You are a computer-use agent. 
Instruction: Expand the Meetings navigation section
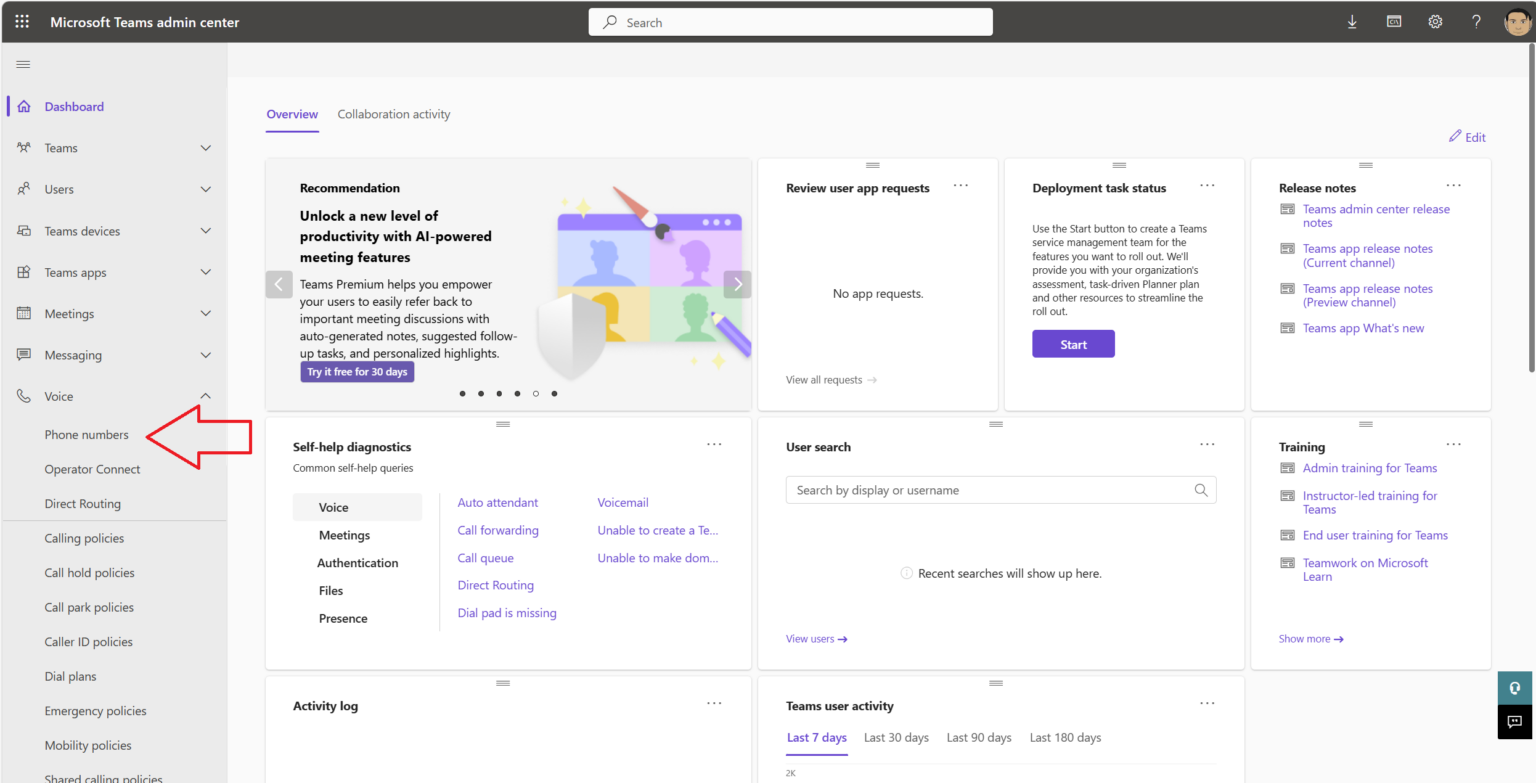(x=205, y=314)
